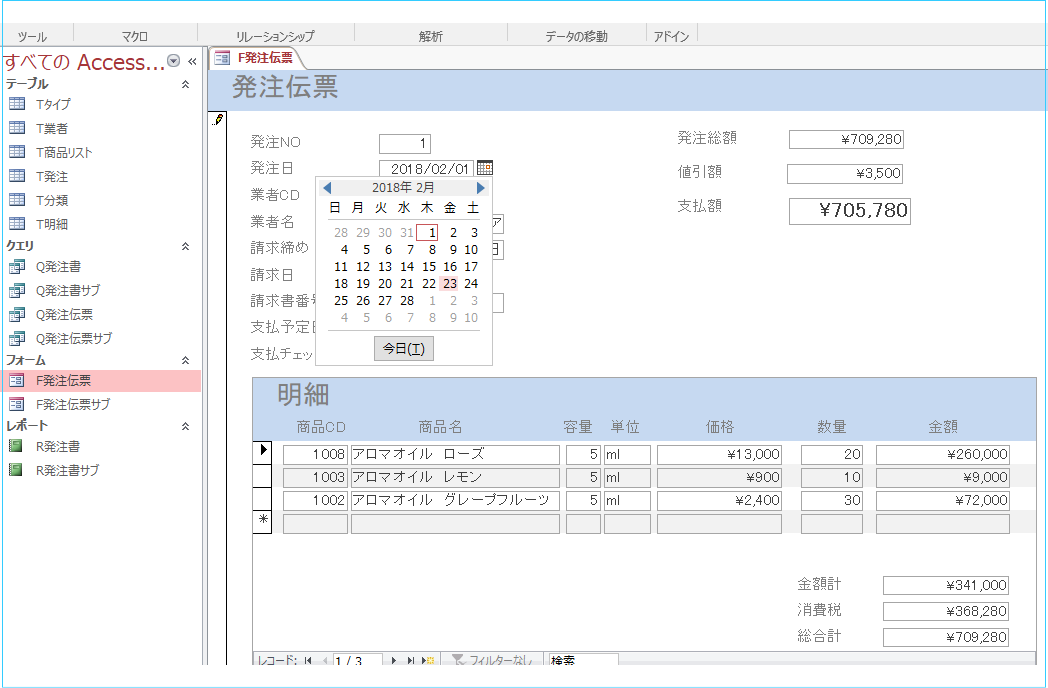Switch to the F発注伝票 form tab
Viewport: 1048px width, 688px height.
tap(256, 58)
